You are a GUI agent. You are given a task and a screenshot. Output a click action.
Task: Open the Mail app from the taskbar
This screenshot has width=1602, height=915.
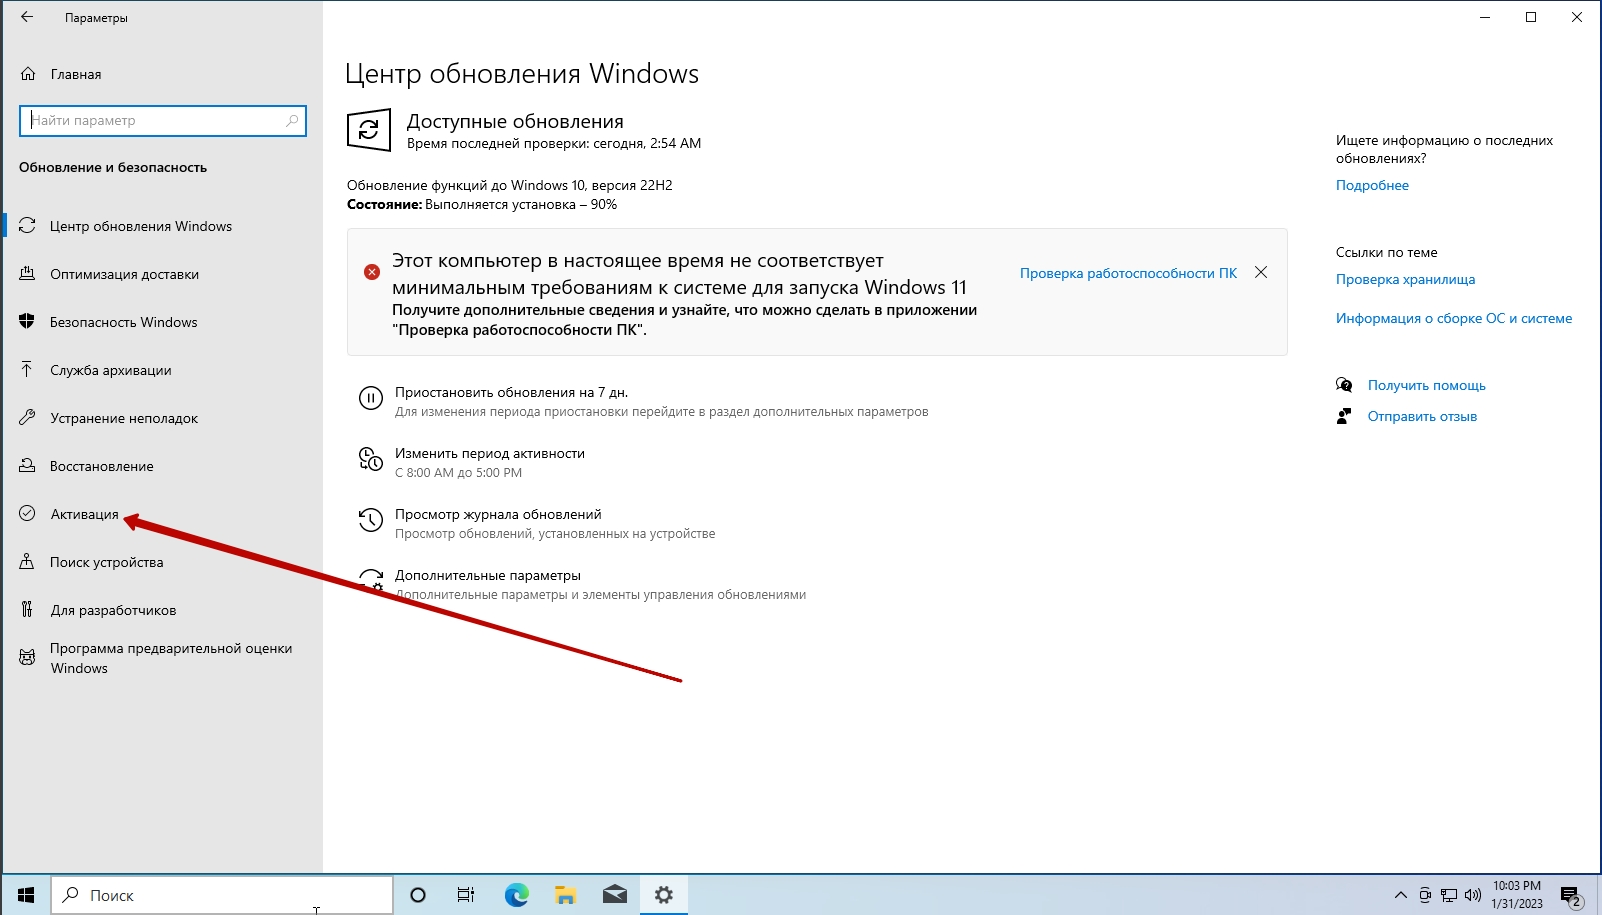(615, 895)
